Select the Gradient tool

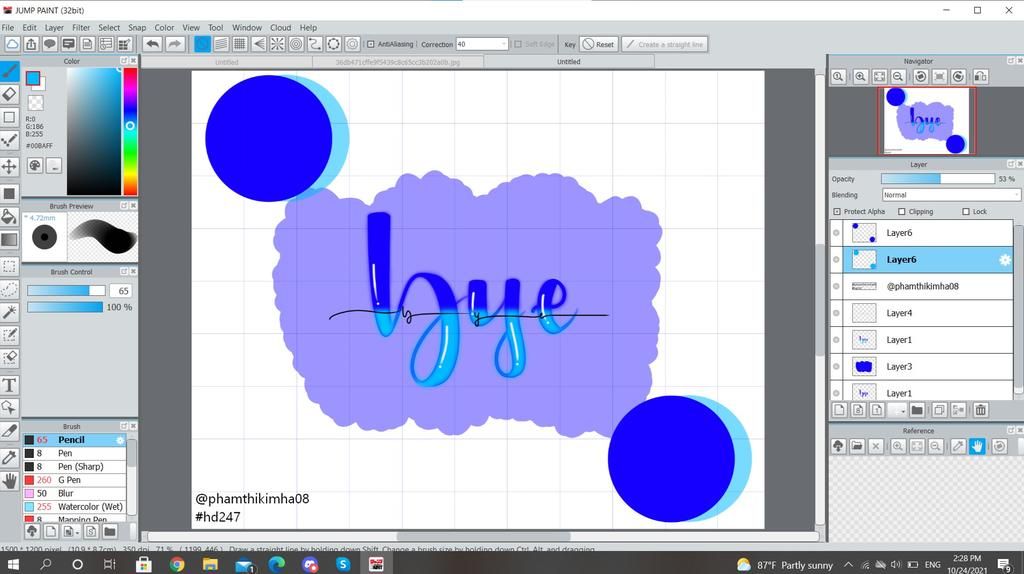(9, 240)
